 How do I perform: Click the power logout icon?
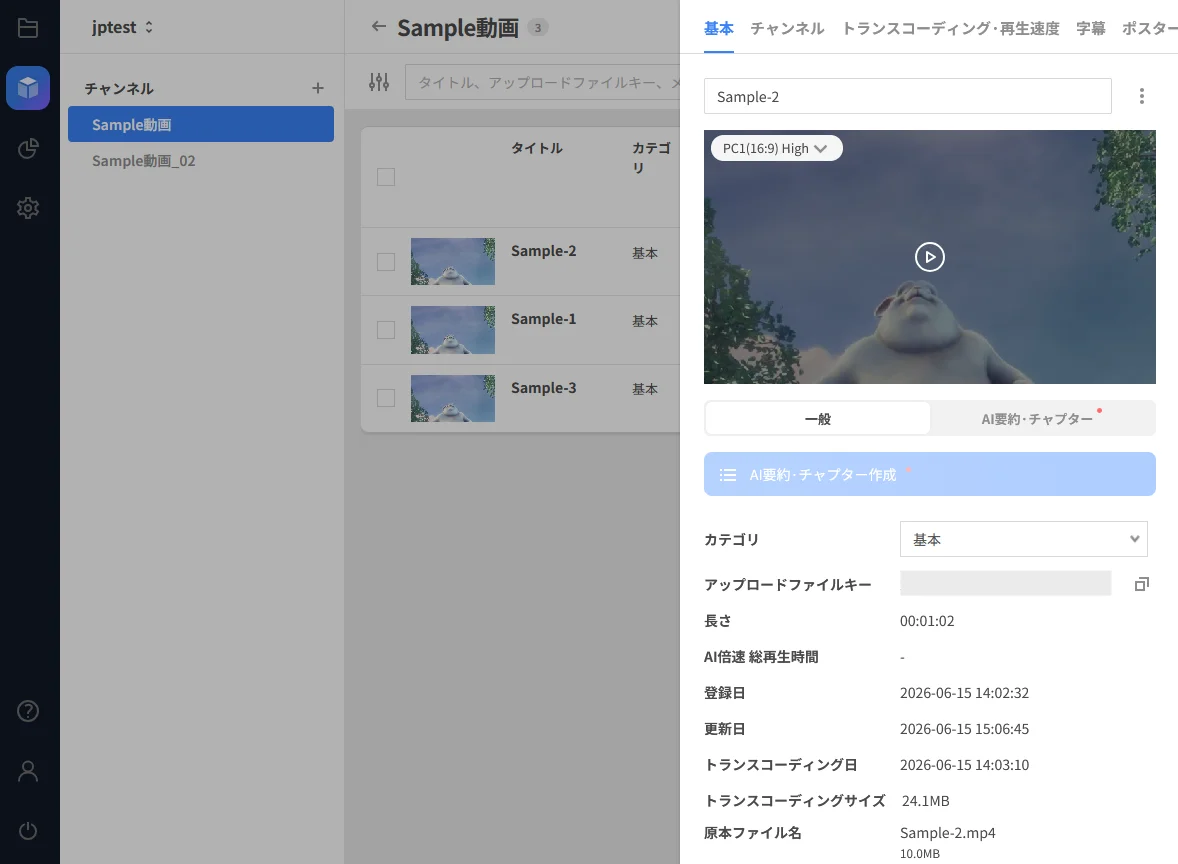pos(28,831)
